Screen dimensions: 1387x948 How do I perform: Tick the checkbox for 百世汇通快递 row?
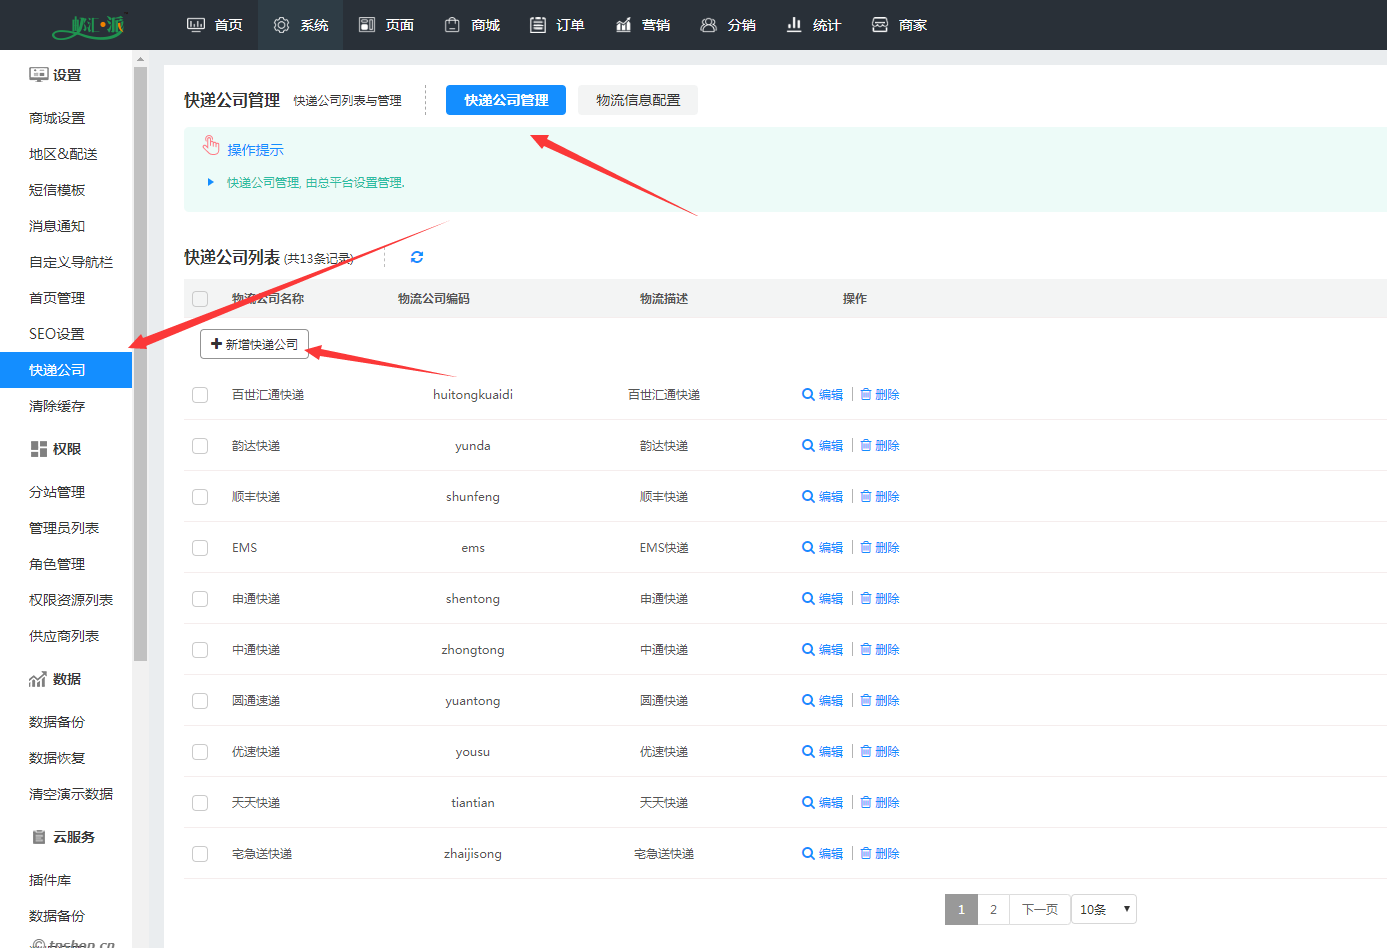point(200,395)
